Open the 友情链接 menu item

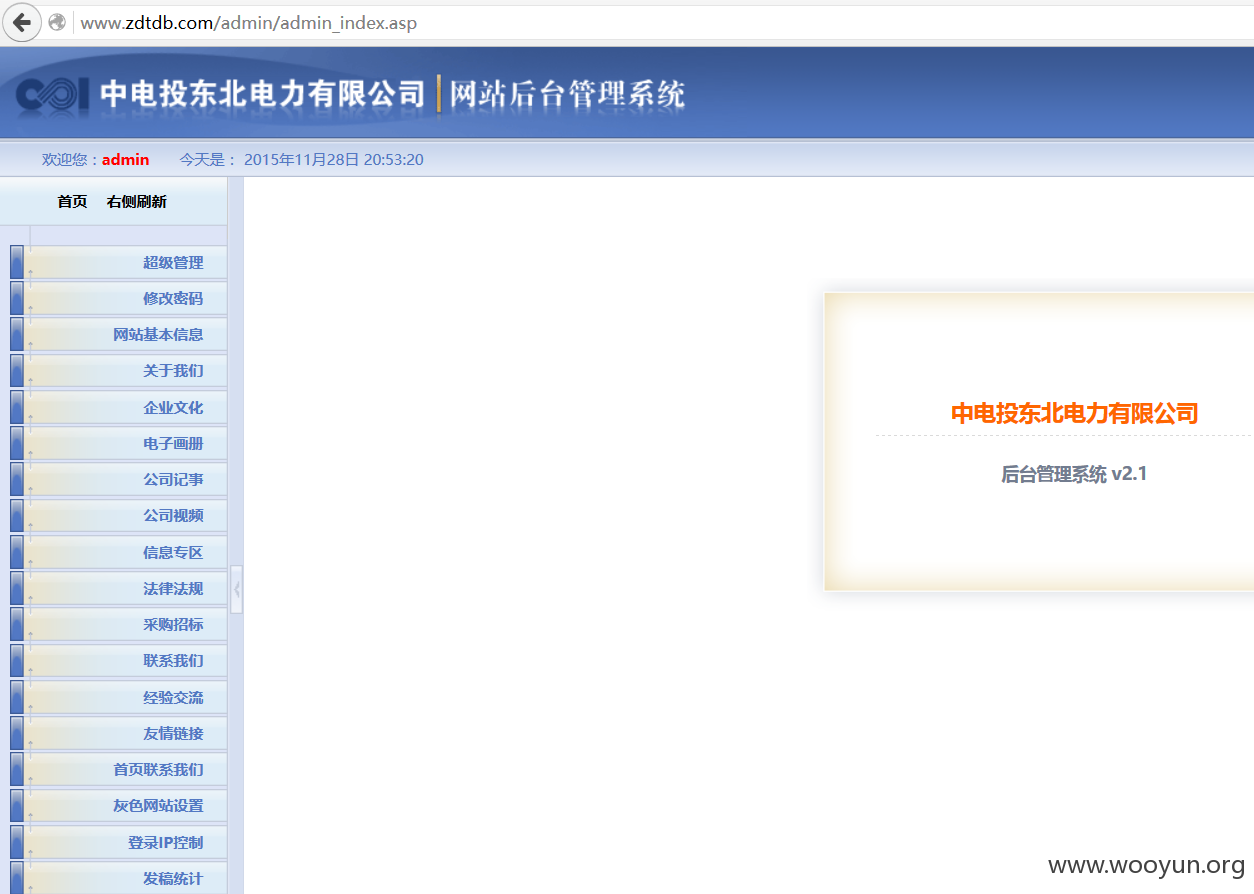click(173, 733)
